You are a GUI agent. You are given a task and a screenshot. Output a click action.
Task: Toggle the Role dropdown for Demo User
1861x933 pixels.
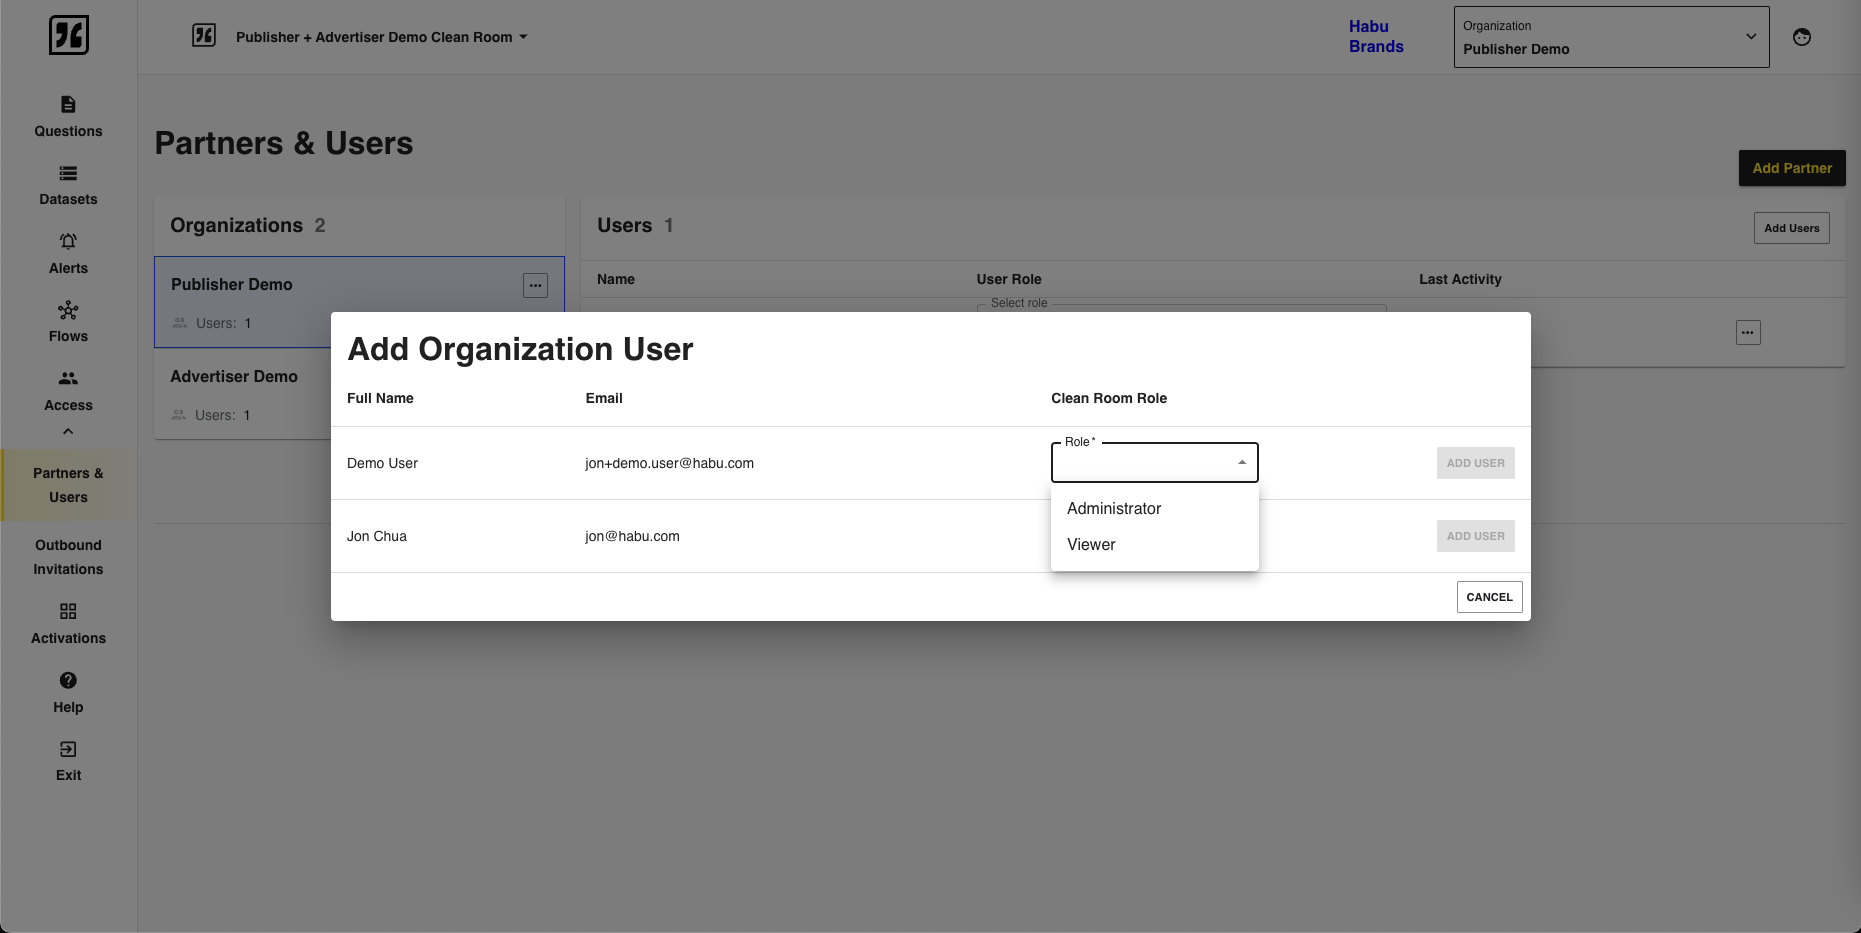pyautogui.click(x=1154, y=462)
